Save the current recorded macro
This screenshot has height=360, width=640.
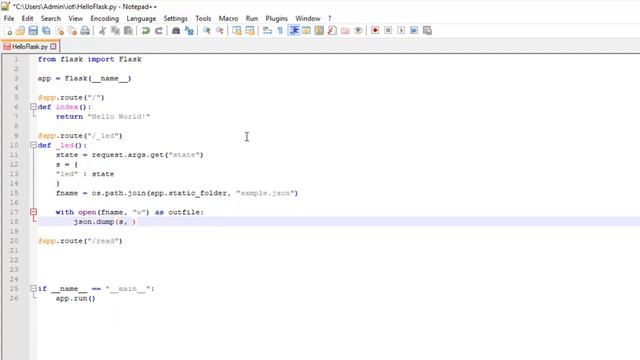pyautogui.click(x=427, y=31)
